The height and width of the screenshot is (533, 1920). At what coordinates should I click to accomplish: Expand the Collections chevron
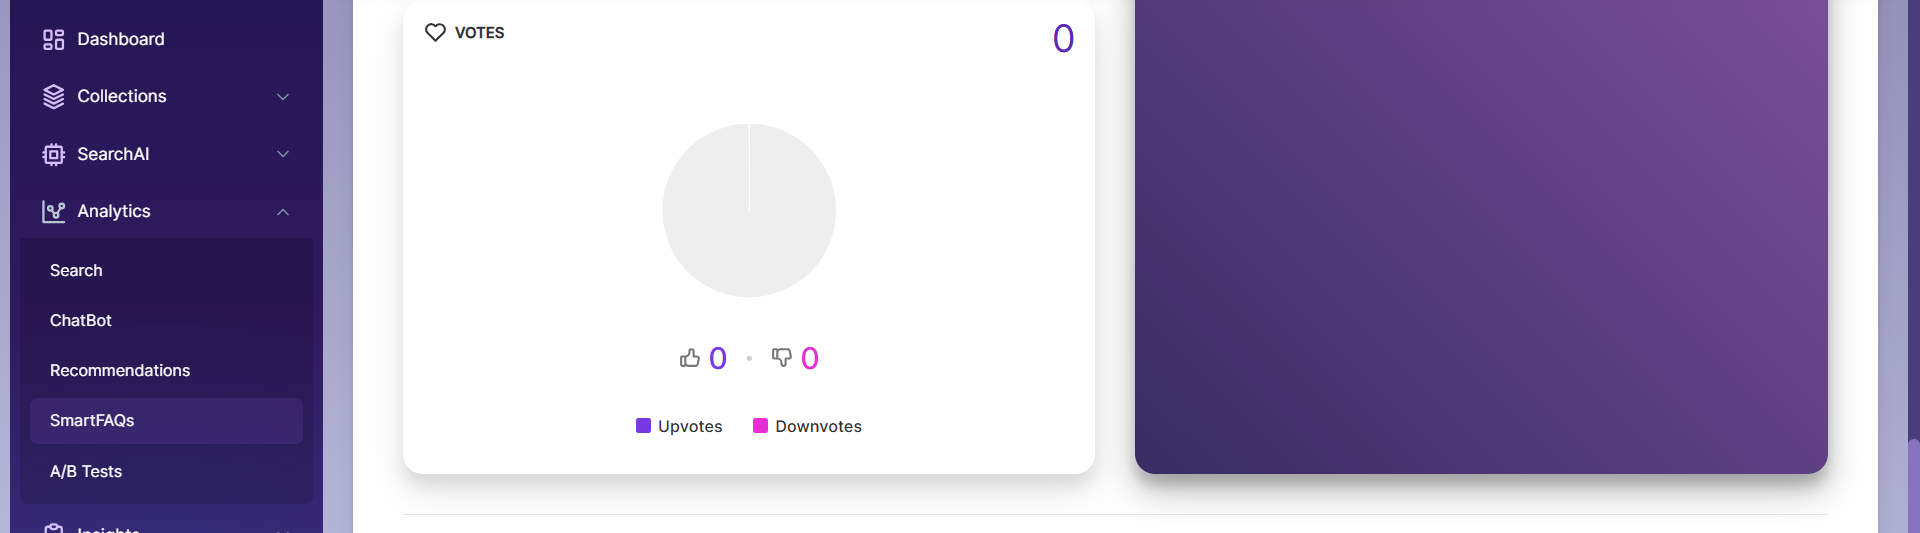point(283,97)
